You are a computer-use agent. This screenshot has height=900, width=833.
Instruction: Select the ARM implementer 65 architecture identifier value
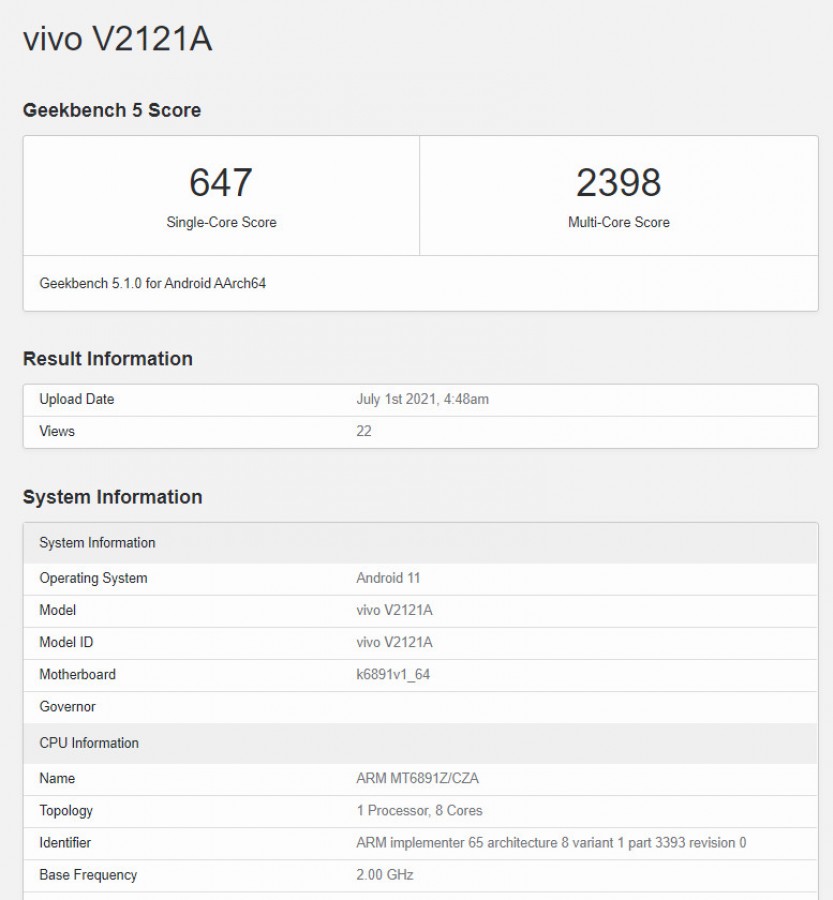(551, 843)
